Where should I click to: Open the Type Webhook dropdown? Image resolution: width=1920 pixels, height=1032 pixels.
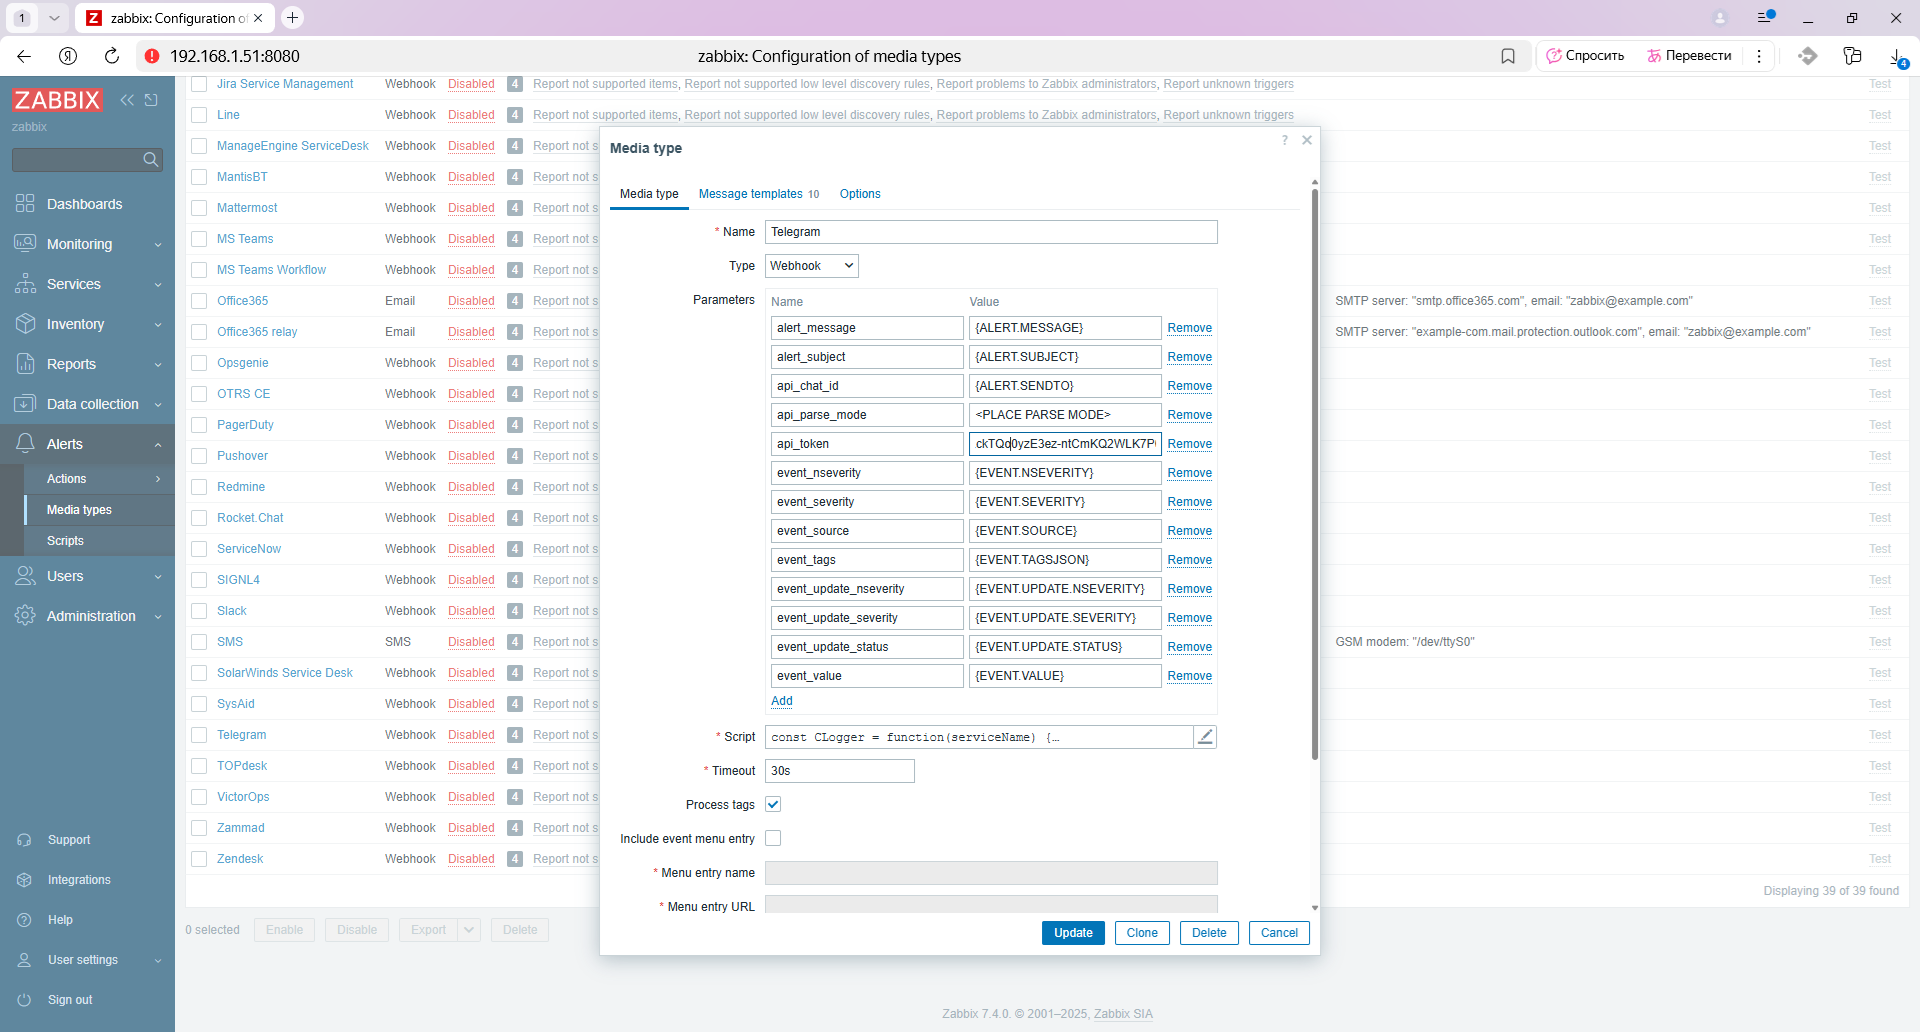(x=812, y=266)
